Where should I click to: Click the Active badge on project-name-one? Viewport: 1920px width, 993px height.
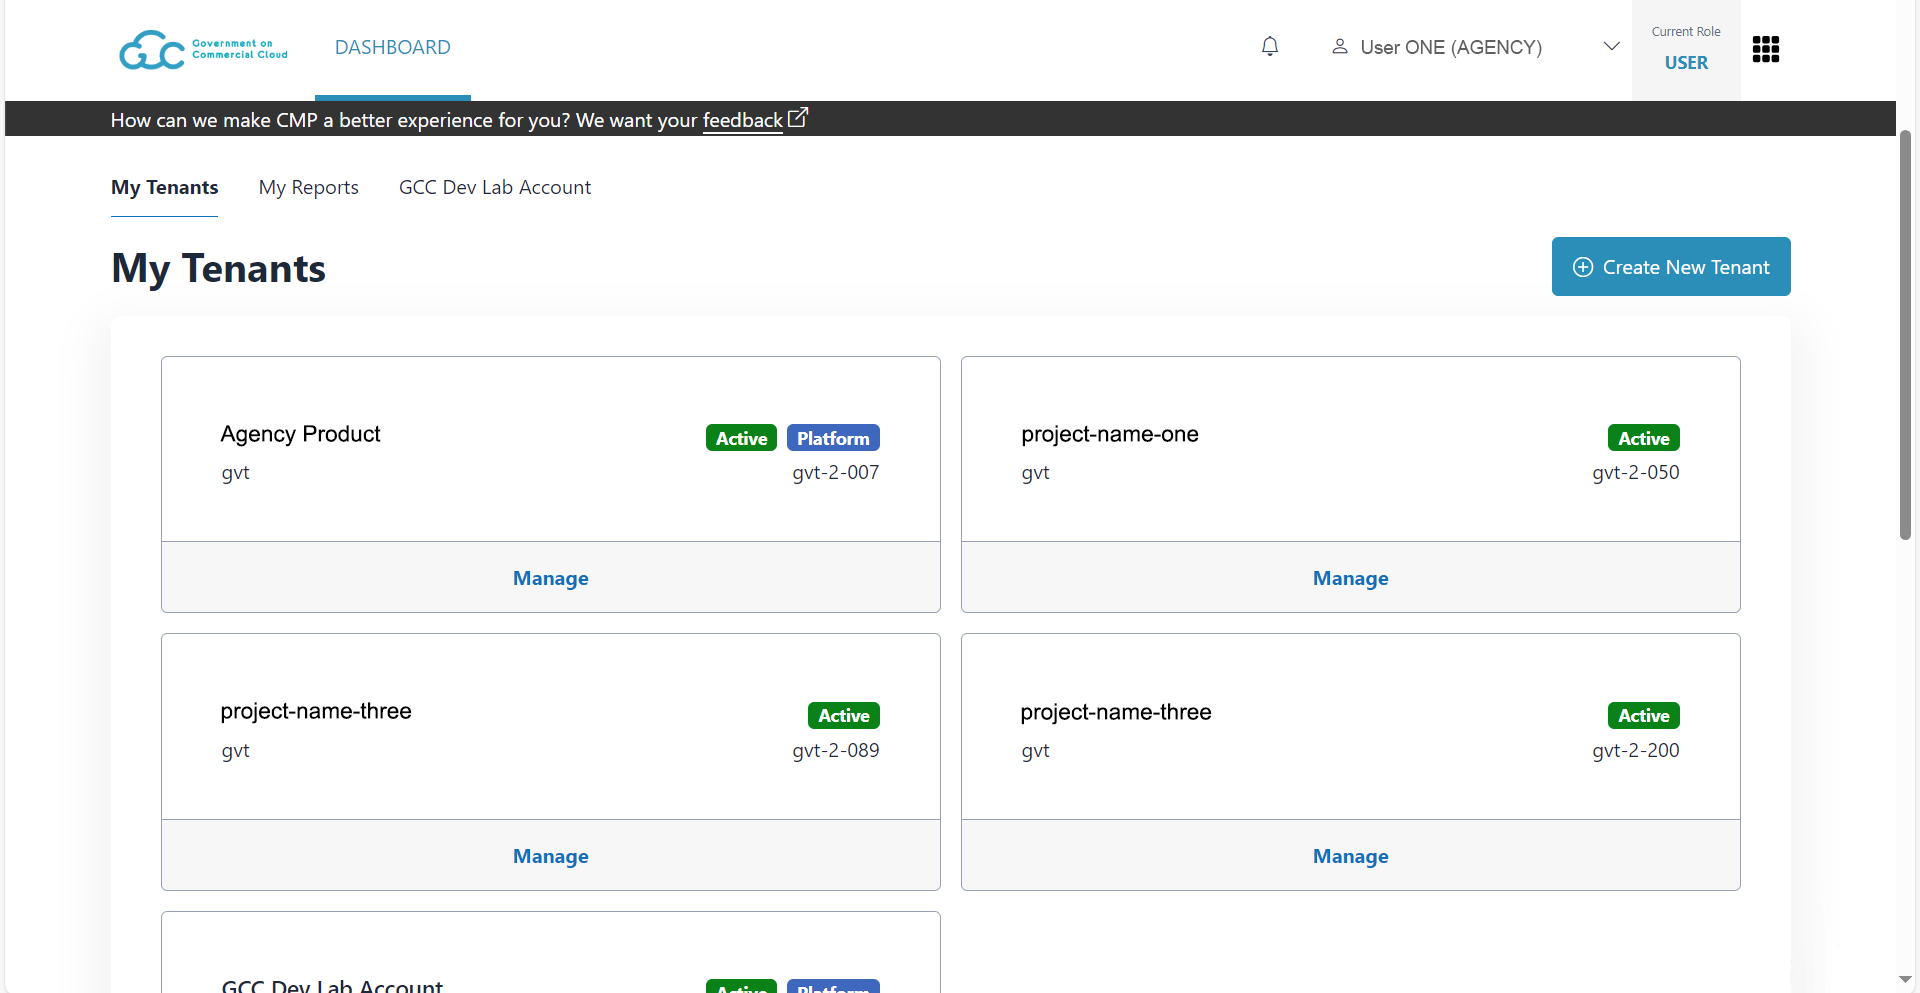pos(1644,438)
